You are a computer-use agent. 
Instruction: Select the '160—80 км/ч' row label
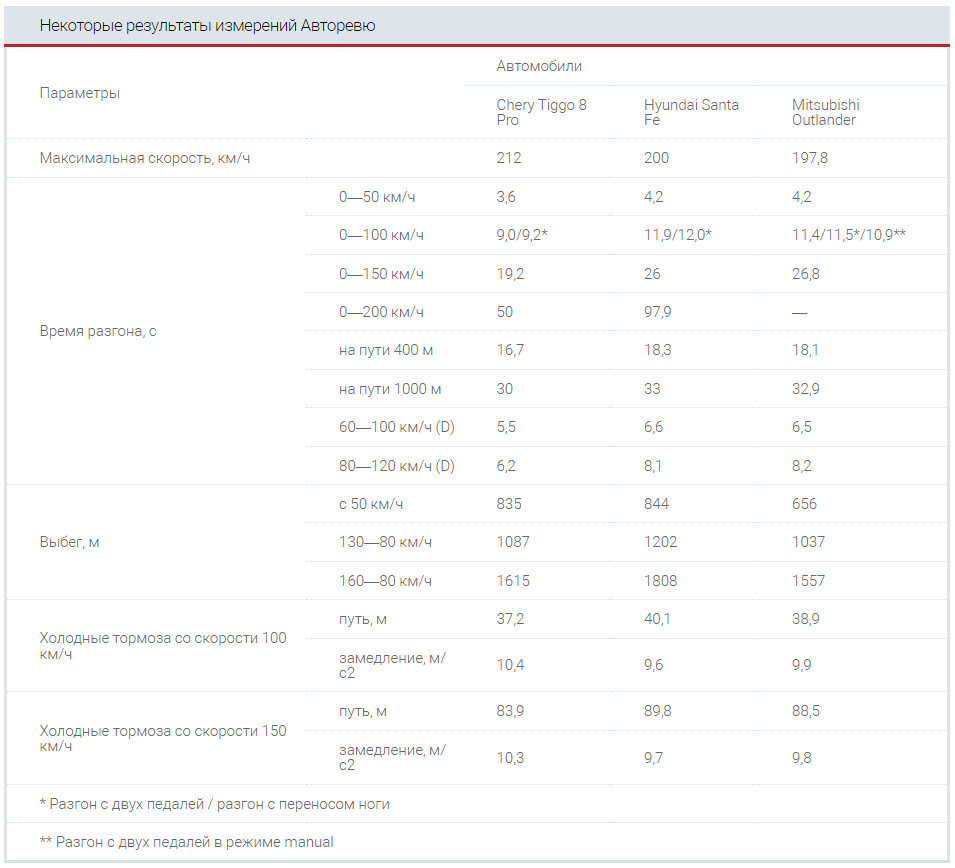click(x=386, y=581)
